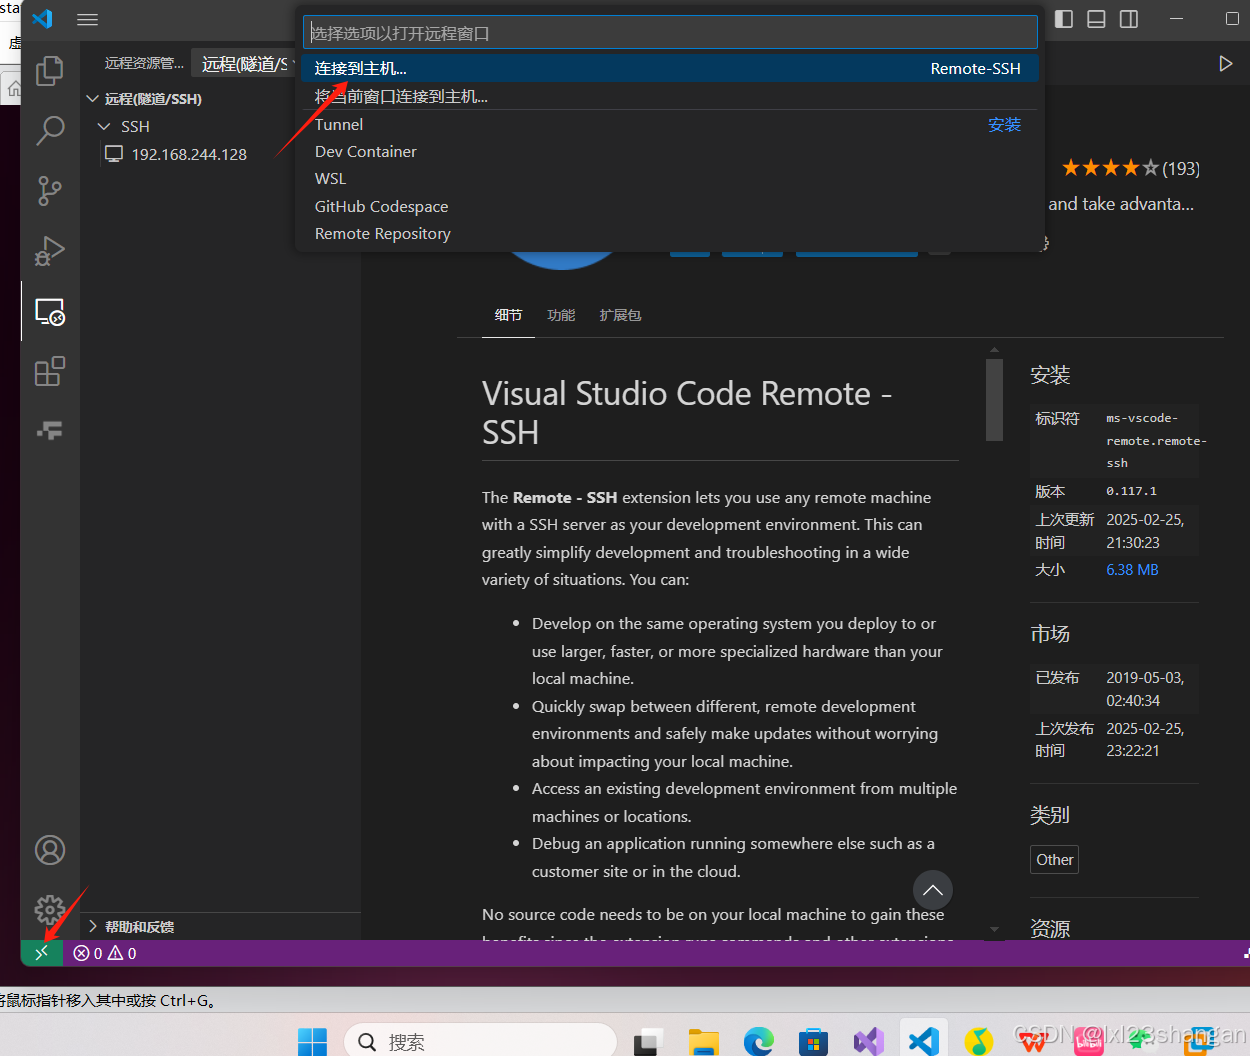The image size is (1250, 1056).
Task: Open the Run and Debug view
Action: [x=50, y=250]
